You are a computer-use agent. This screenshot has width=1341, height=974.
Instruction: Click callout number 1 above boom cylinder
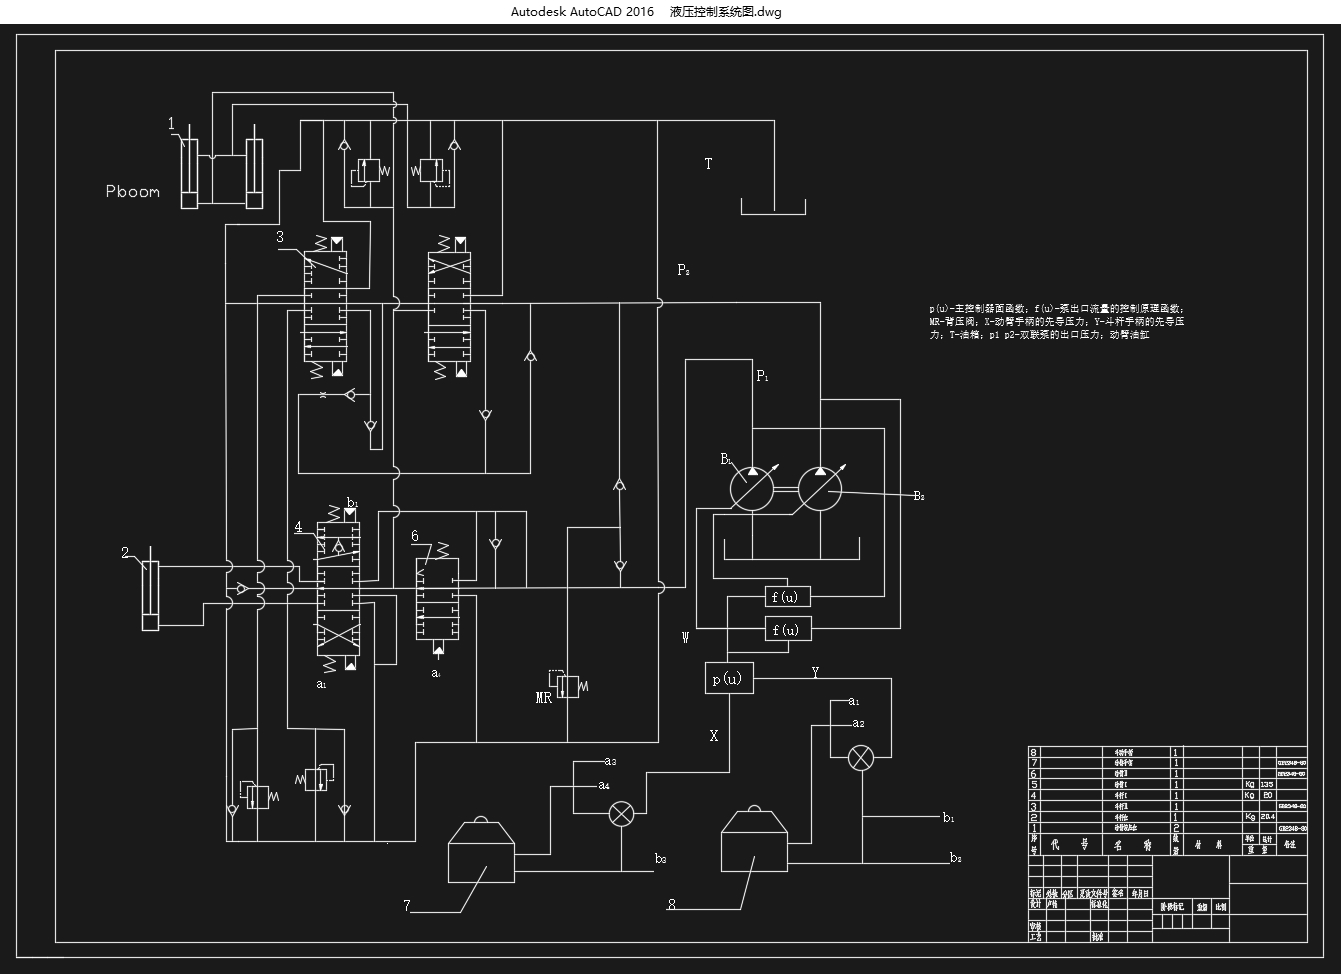click(x=171, y=123)
